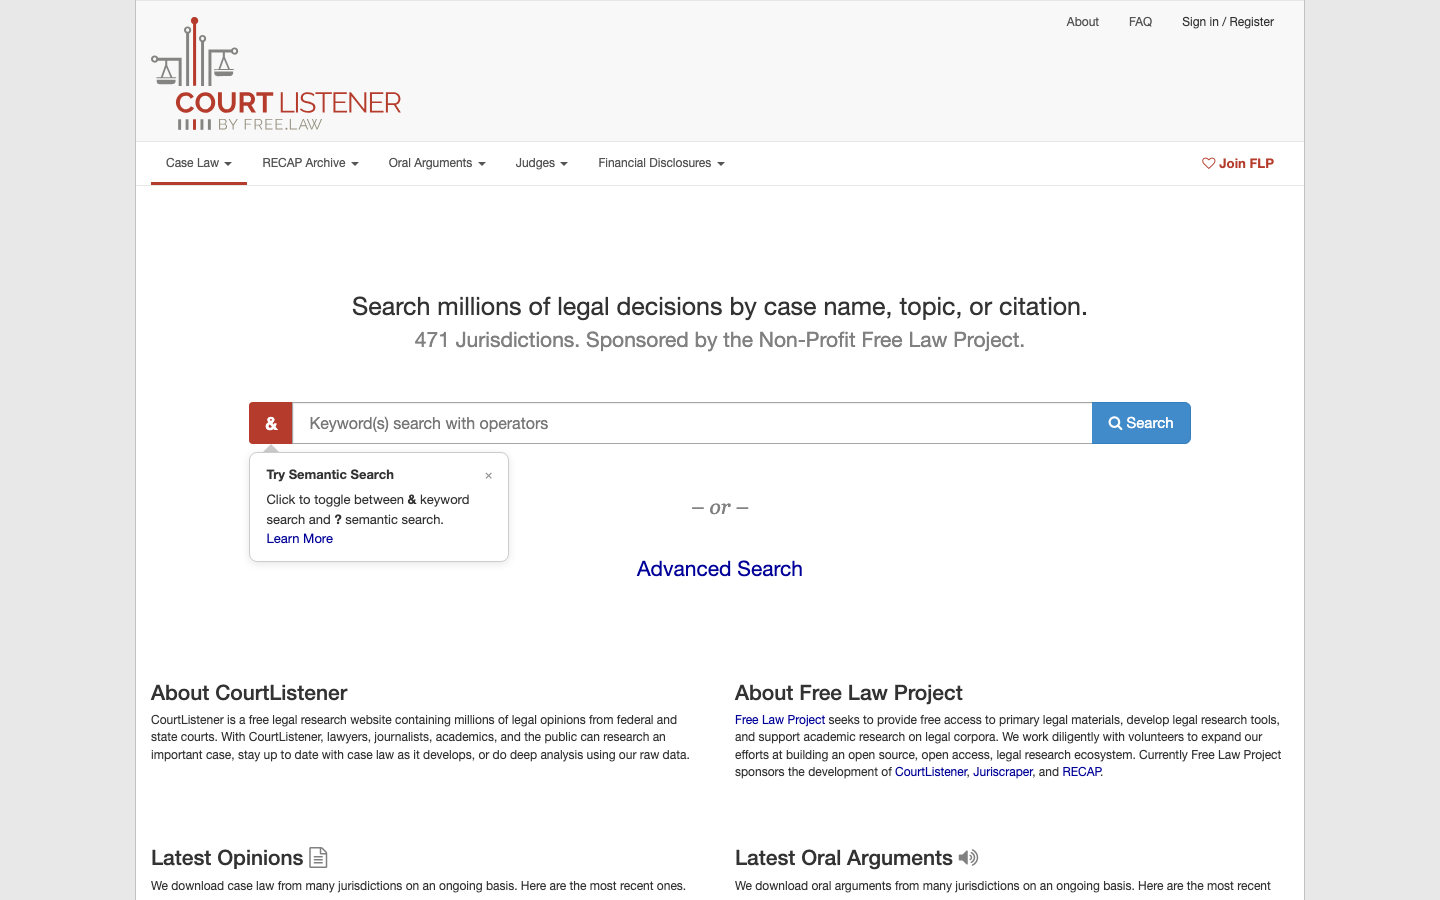1440x900 pixels.
Task: Click the 'Try Semantic Search' popover title
Action: click(x=330, y=475)
